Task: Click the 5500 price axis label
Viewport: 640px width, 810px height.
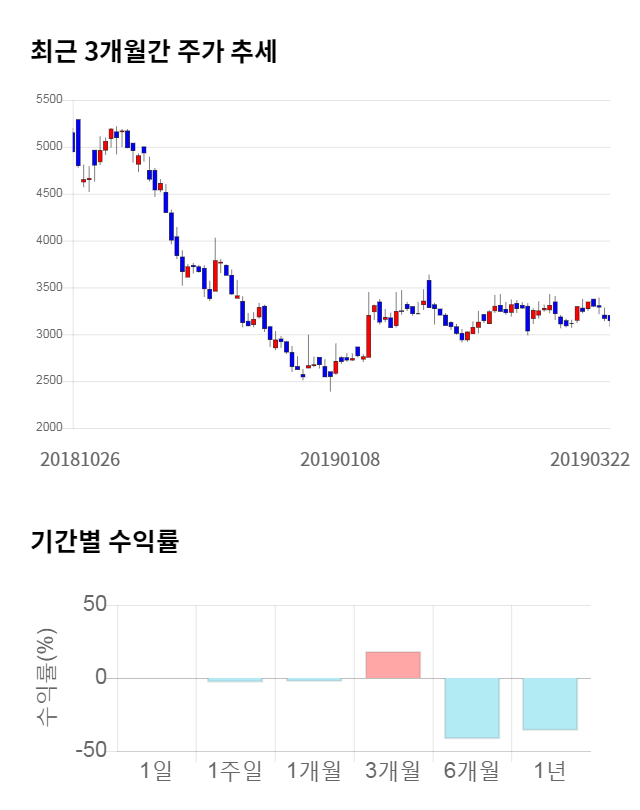Action: [x=48, y=100]
